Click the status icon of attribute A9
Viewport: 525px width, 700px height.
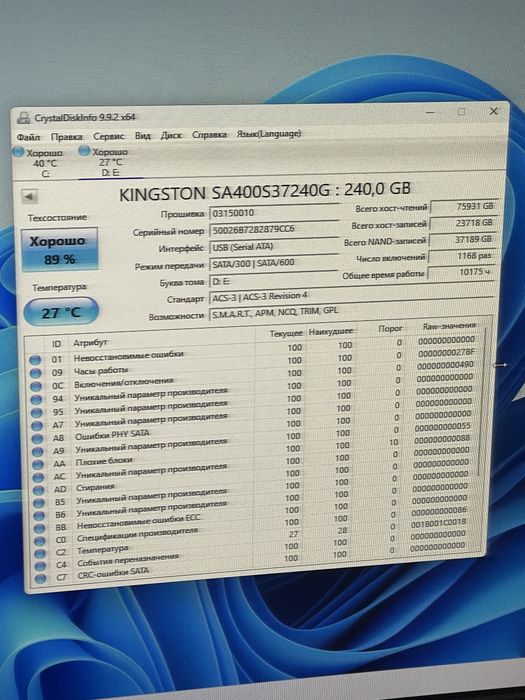(x=38, y=451)
